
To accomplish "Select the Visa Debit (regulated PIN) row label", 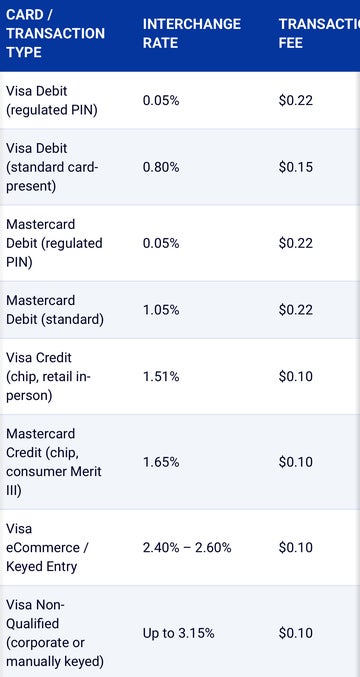I will (52, 101).
